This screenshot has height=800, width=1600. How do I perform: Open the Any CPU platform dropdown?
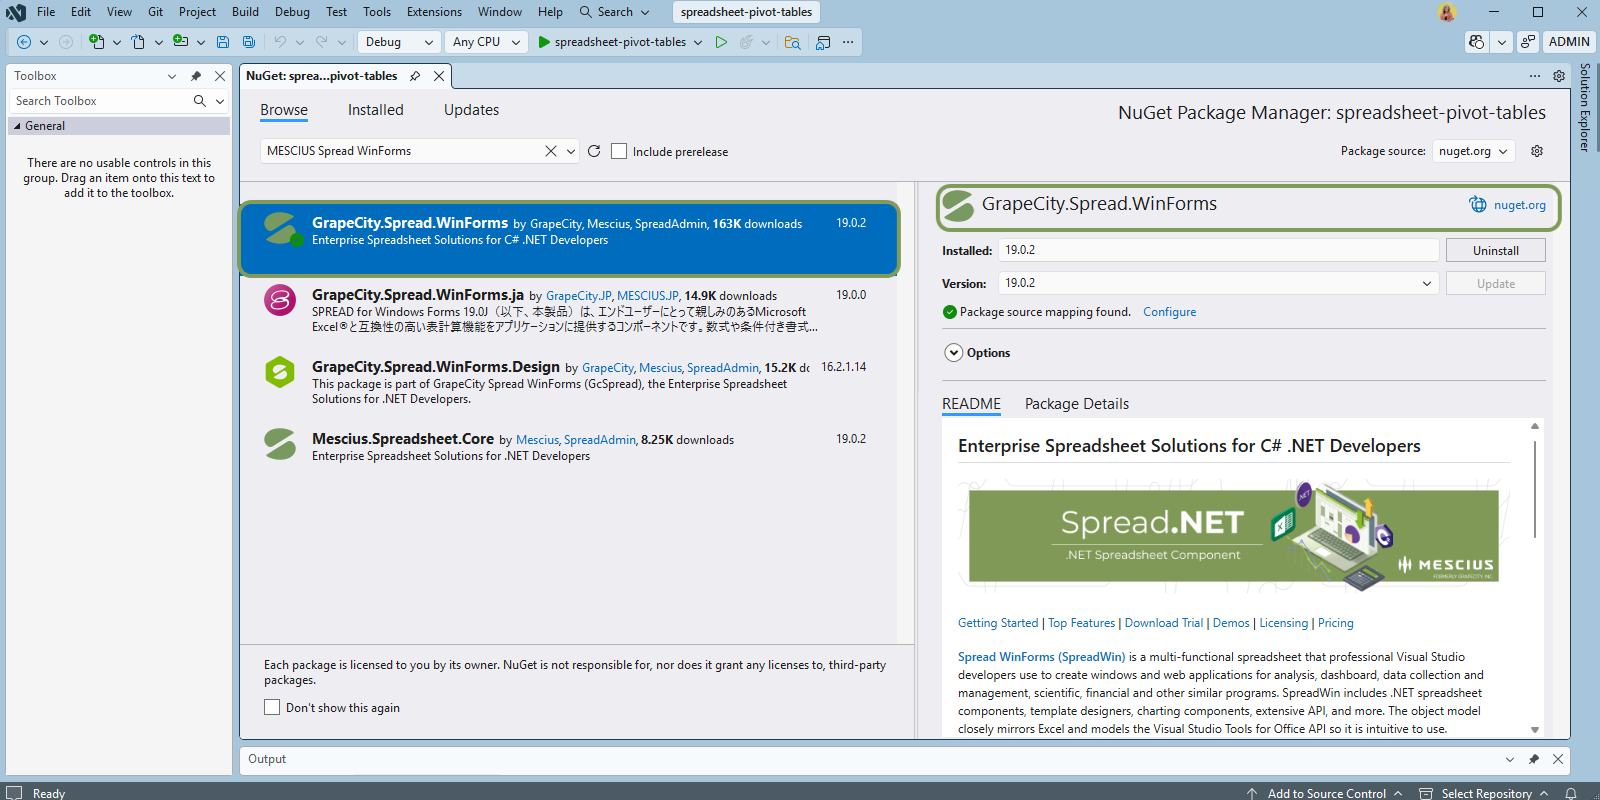click(x=487, y=42)
